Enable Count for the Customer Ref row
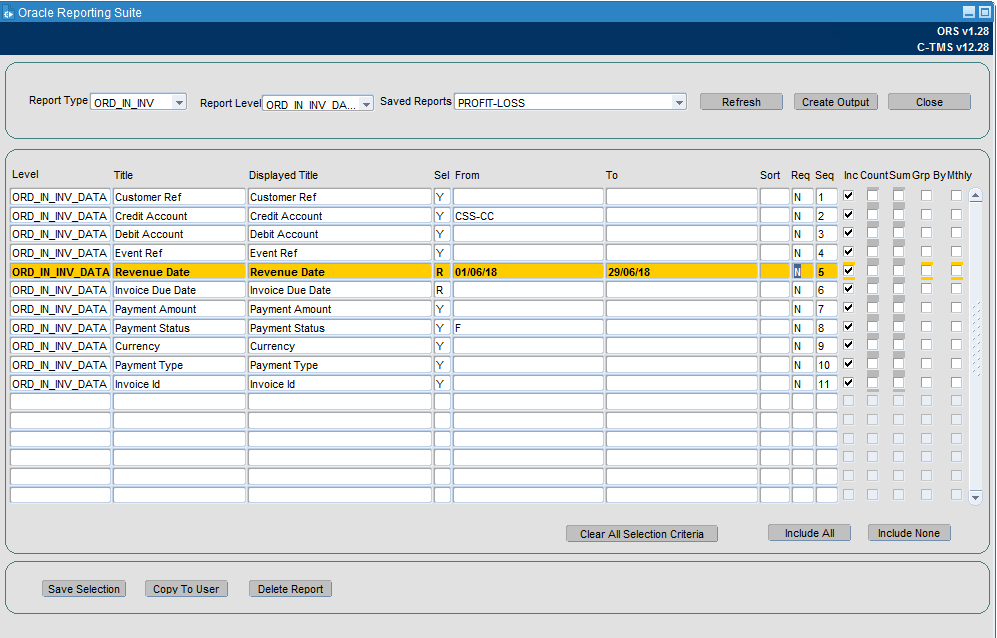This screenshot has height=638, width=997. pyautogui.click(x=872, y=196)
